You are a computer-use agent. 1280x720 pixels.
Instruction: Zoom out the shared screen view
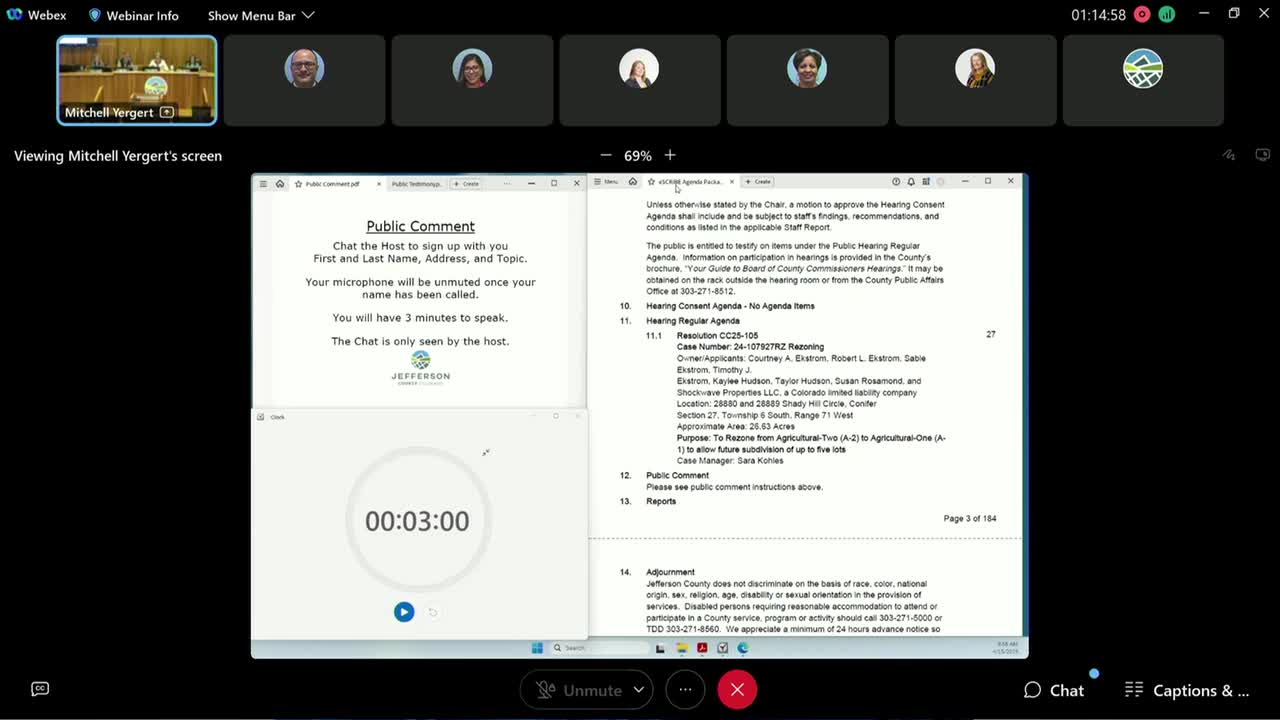pyautogui.click(x=605, y=155)
